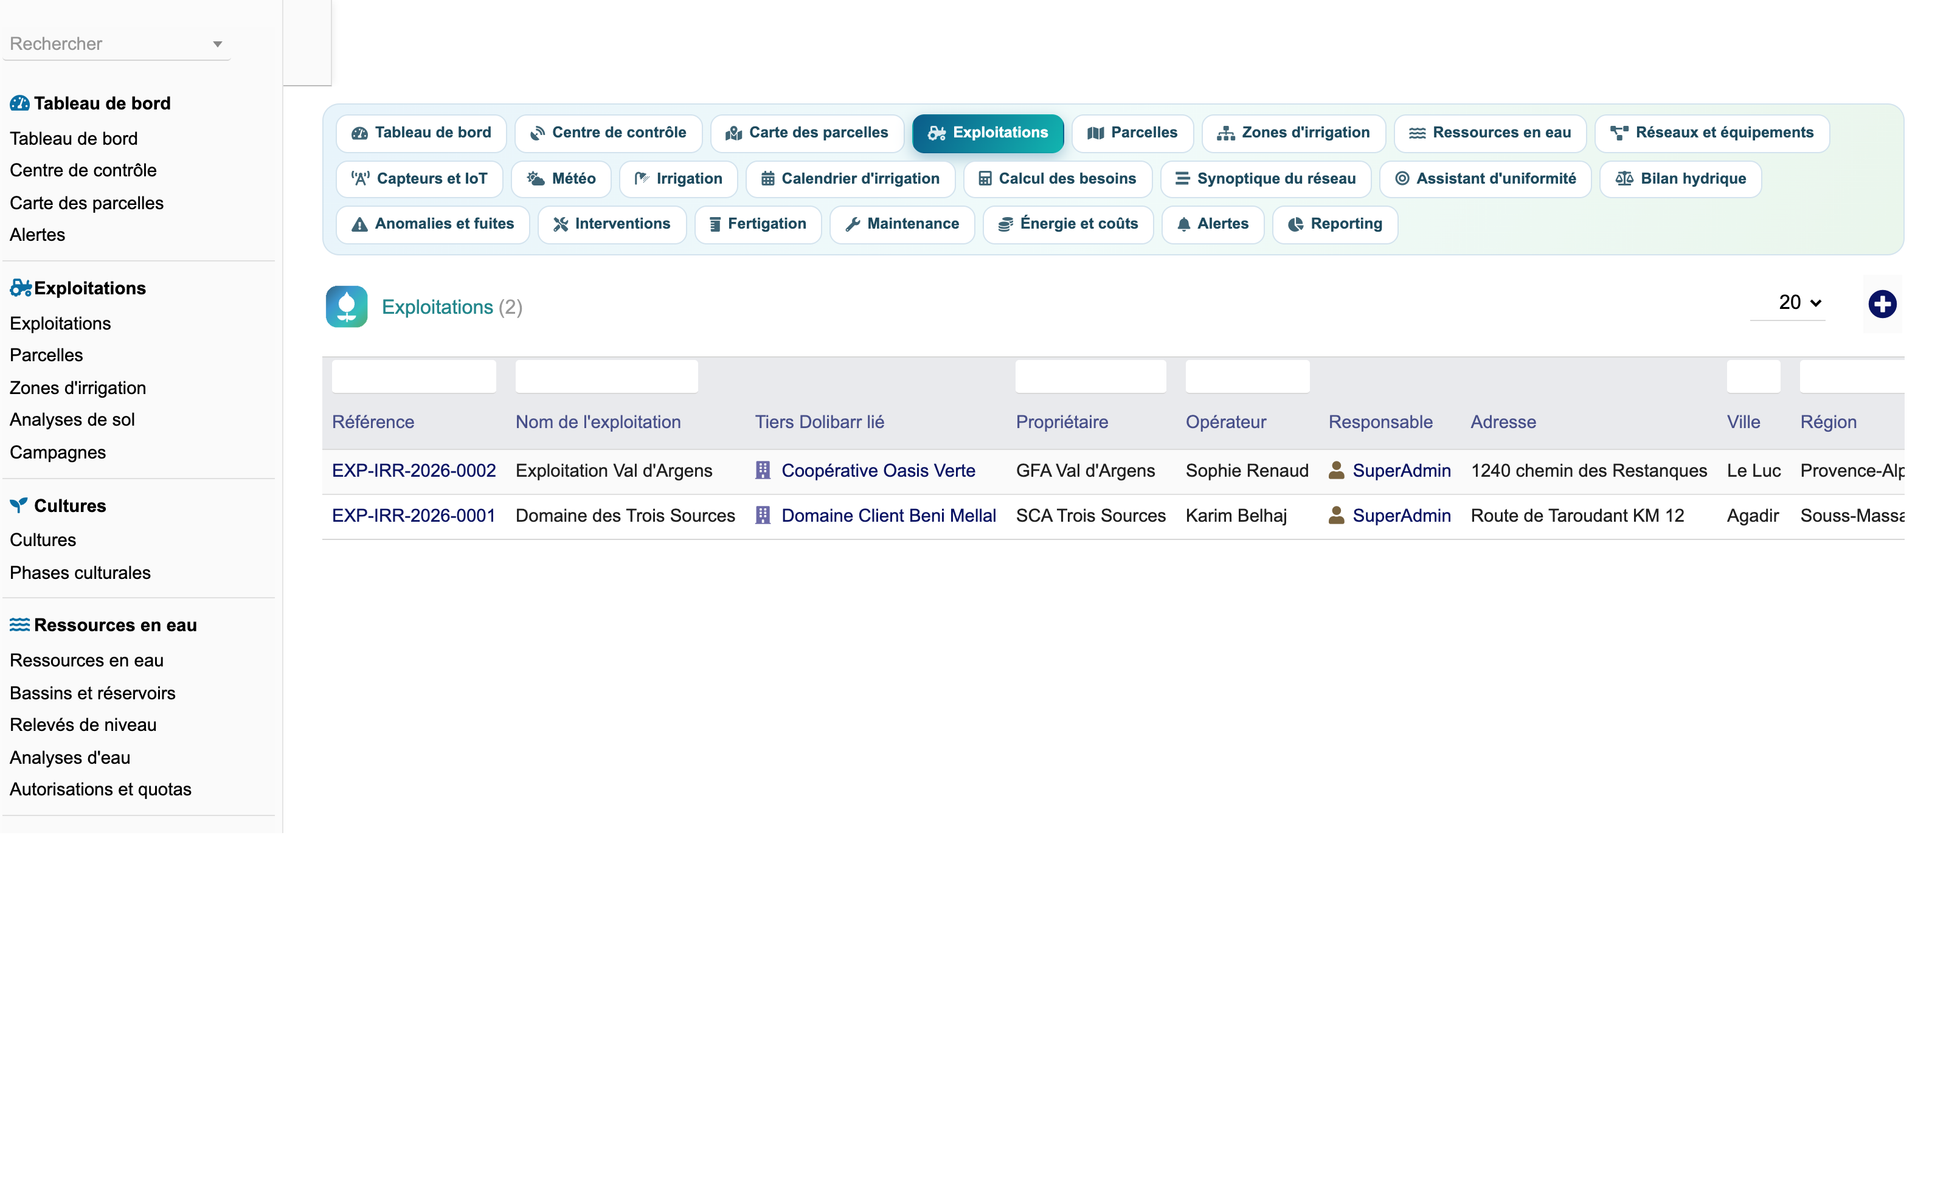
Task: Click the Météo cloud-sun icon
Action: click(536, 179)
